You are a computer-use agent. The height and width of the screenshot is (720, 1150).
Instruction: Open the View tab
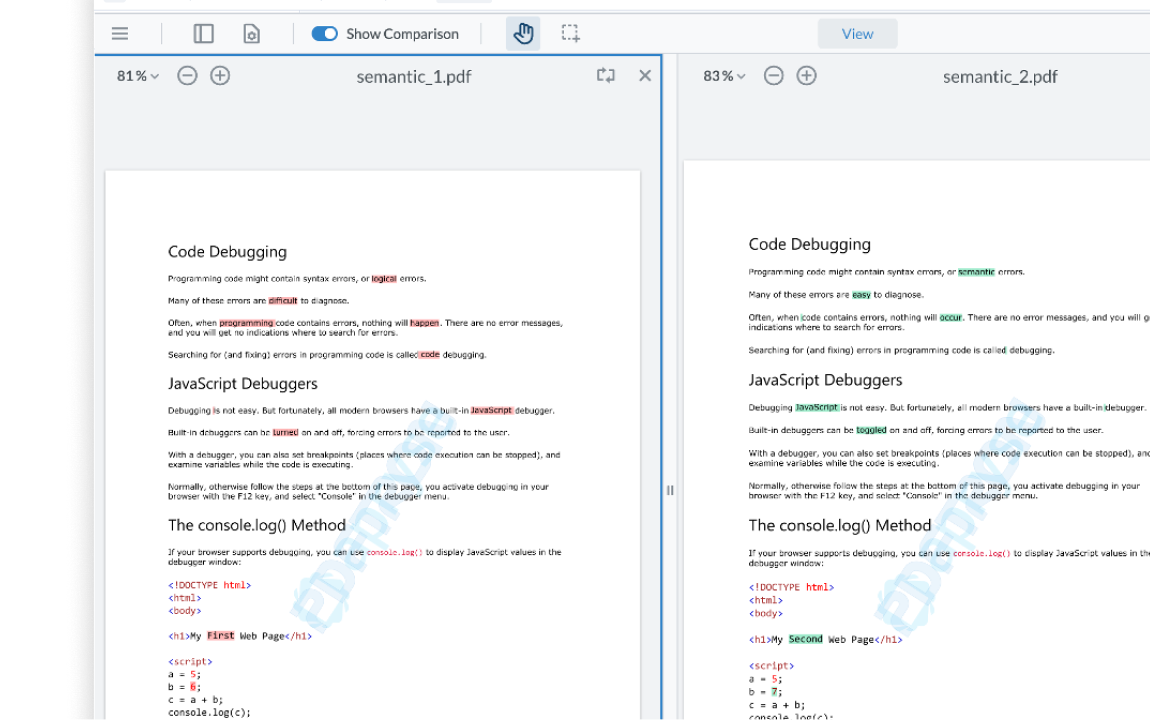857,34
